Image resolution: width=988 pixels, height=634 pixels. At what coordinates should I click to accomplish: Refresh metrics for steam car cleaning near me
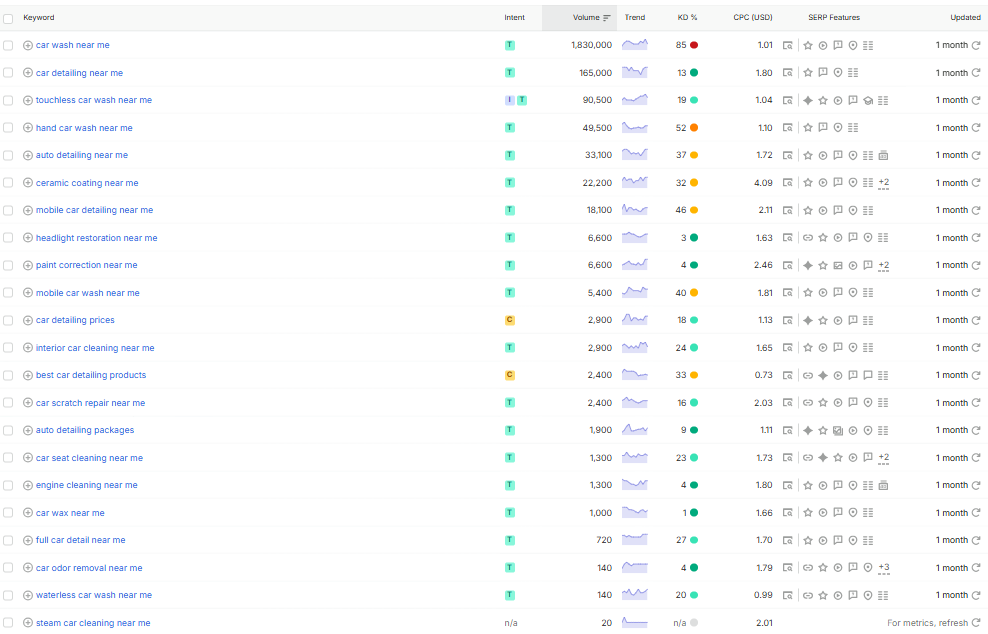click(x=976, y=623)
